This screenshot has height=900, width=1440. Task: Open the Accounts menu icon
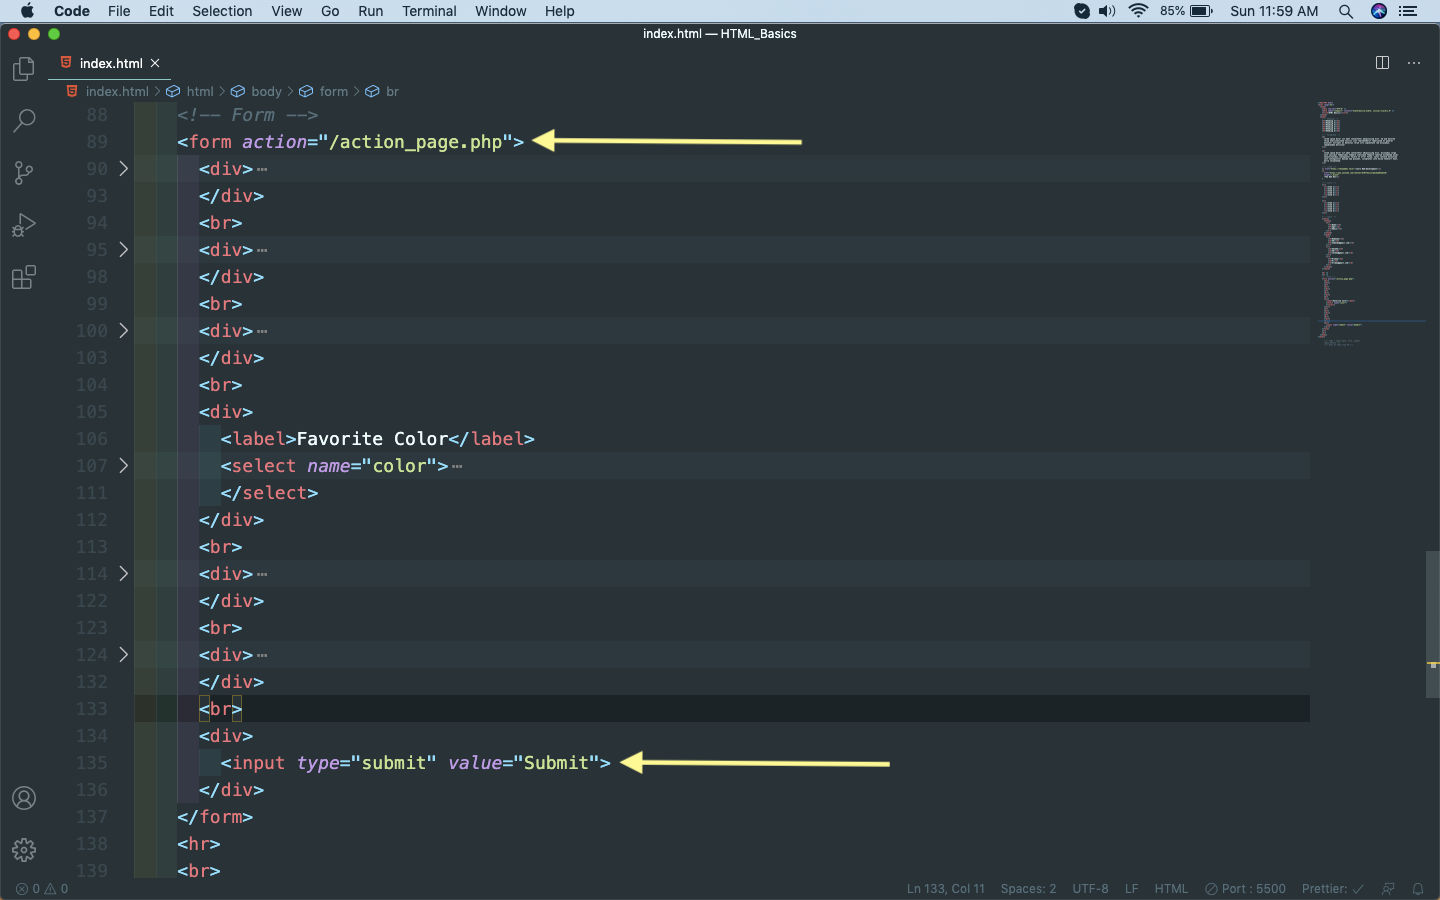(24, 798)
